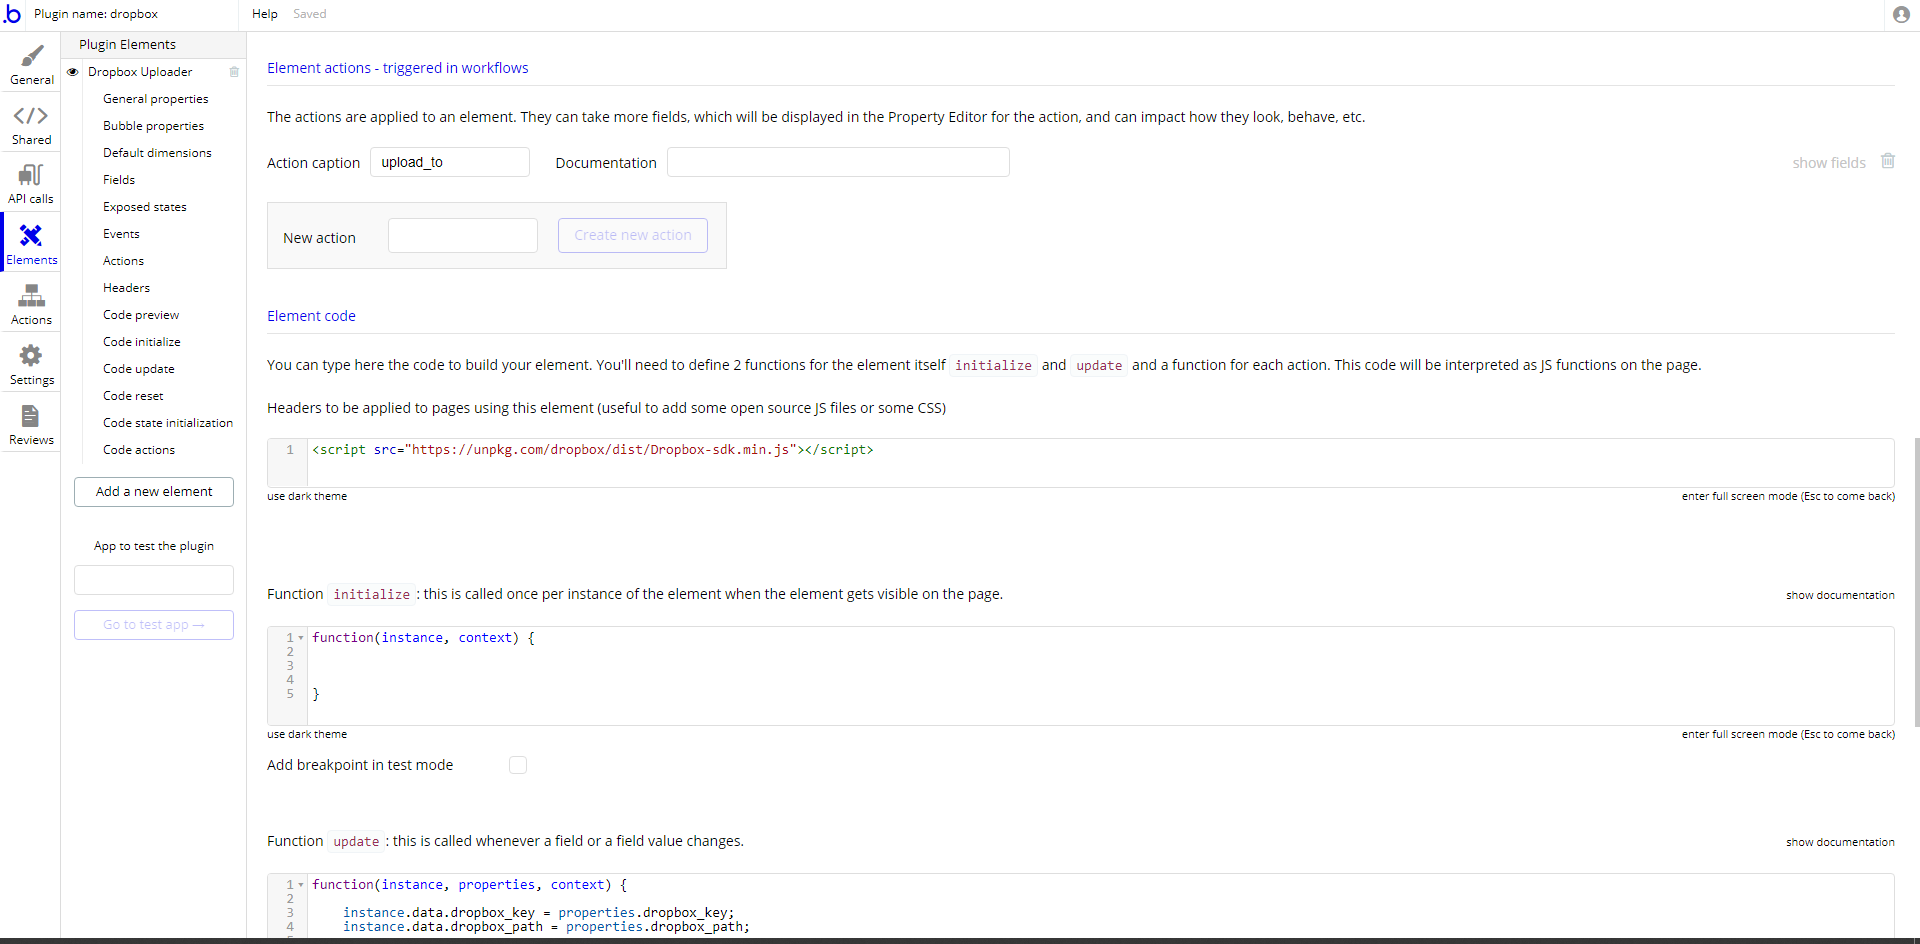Click the Add a new element button
1920x944 pixels.
154,492
